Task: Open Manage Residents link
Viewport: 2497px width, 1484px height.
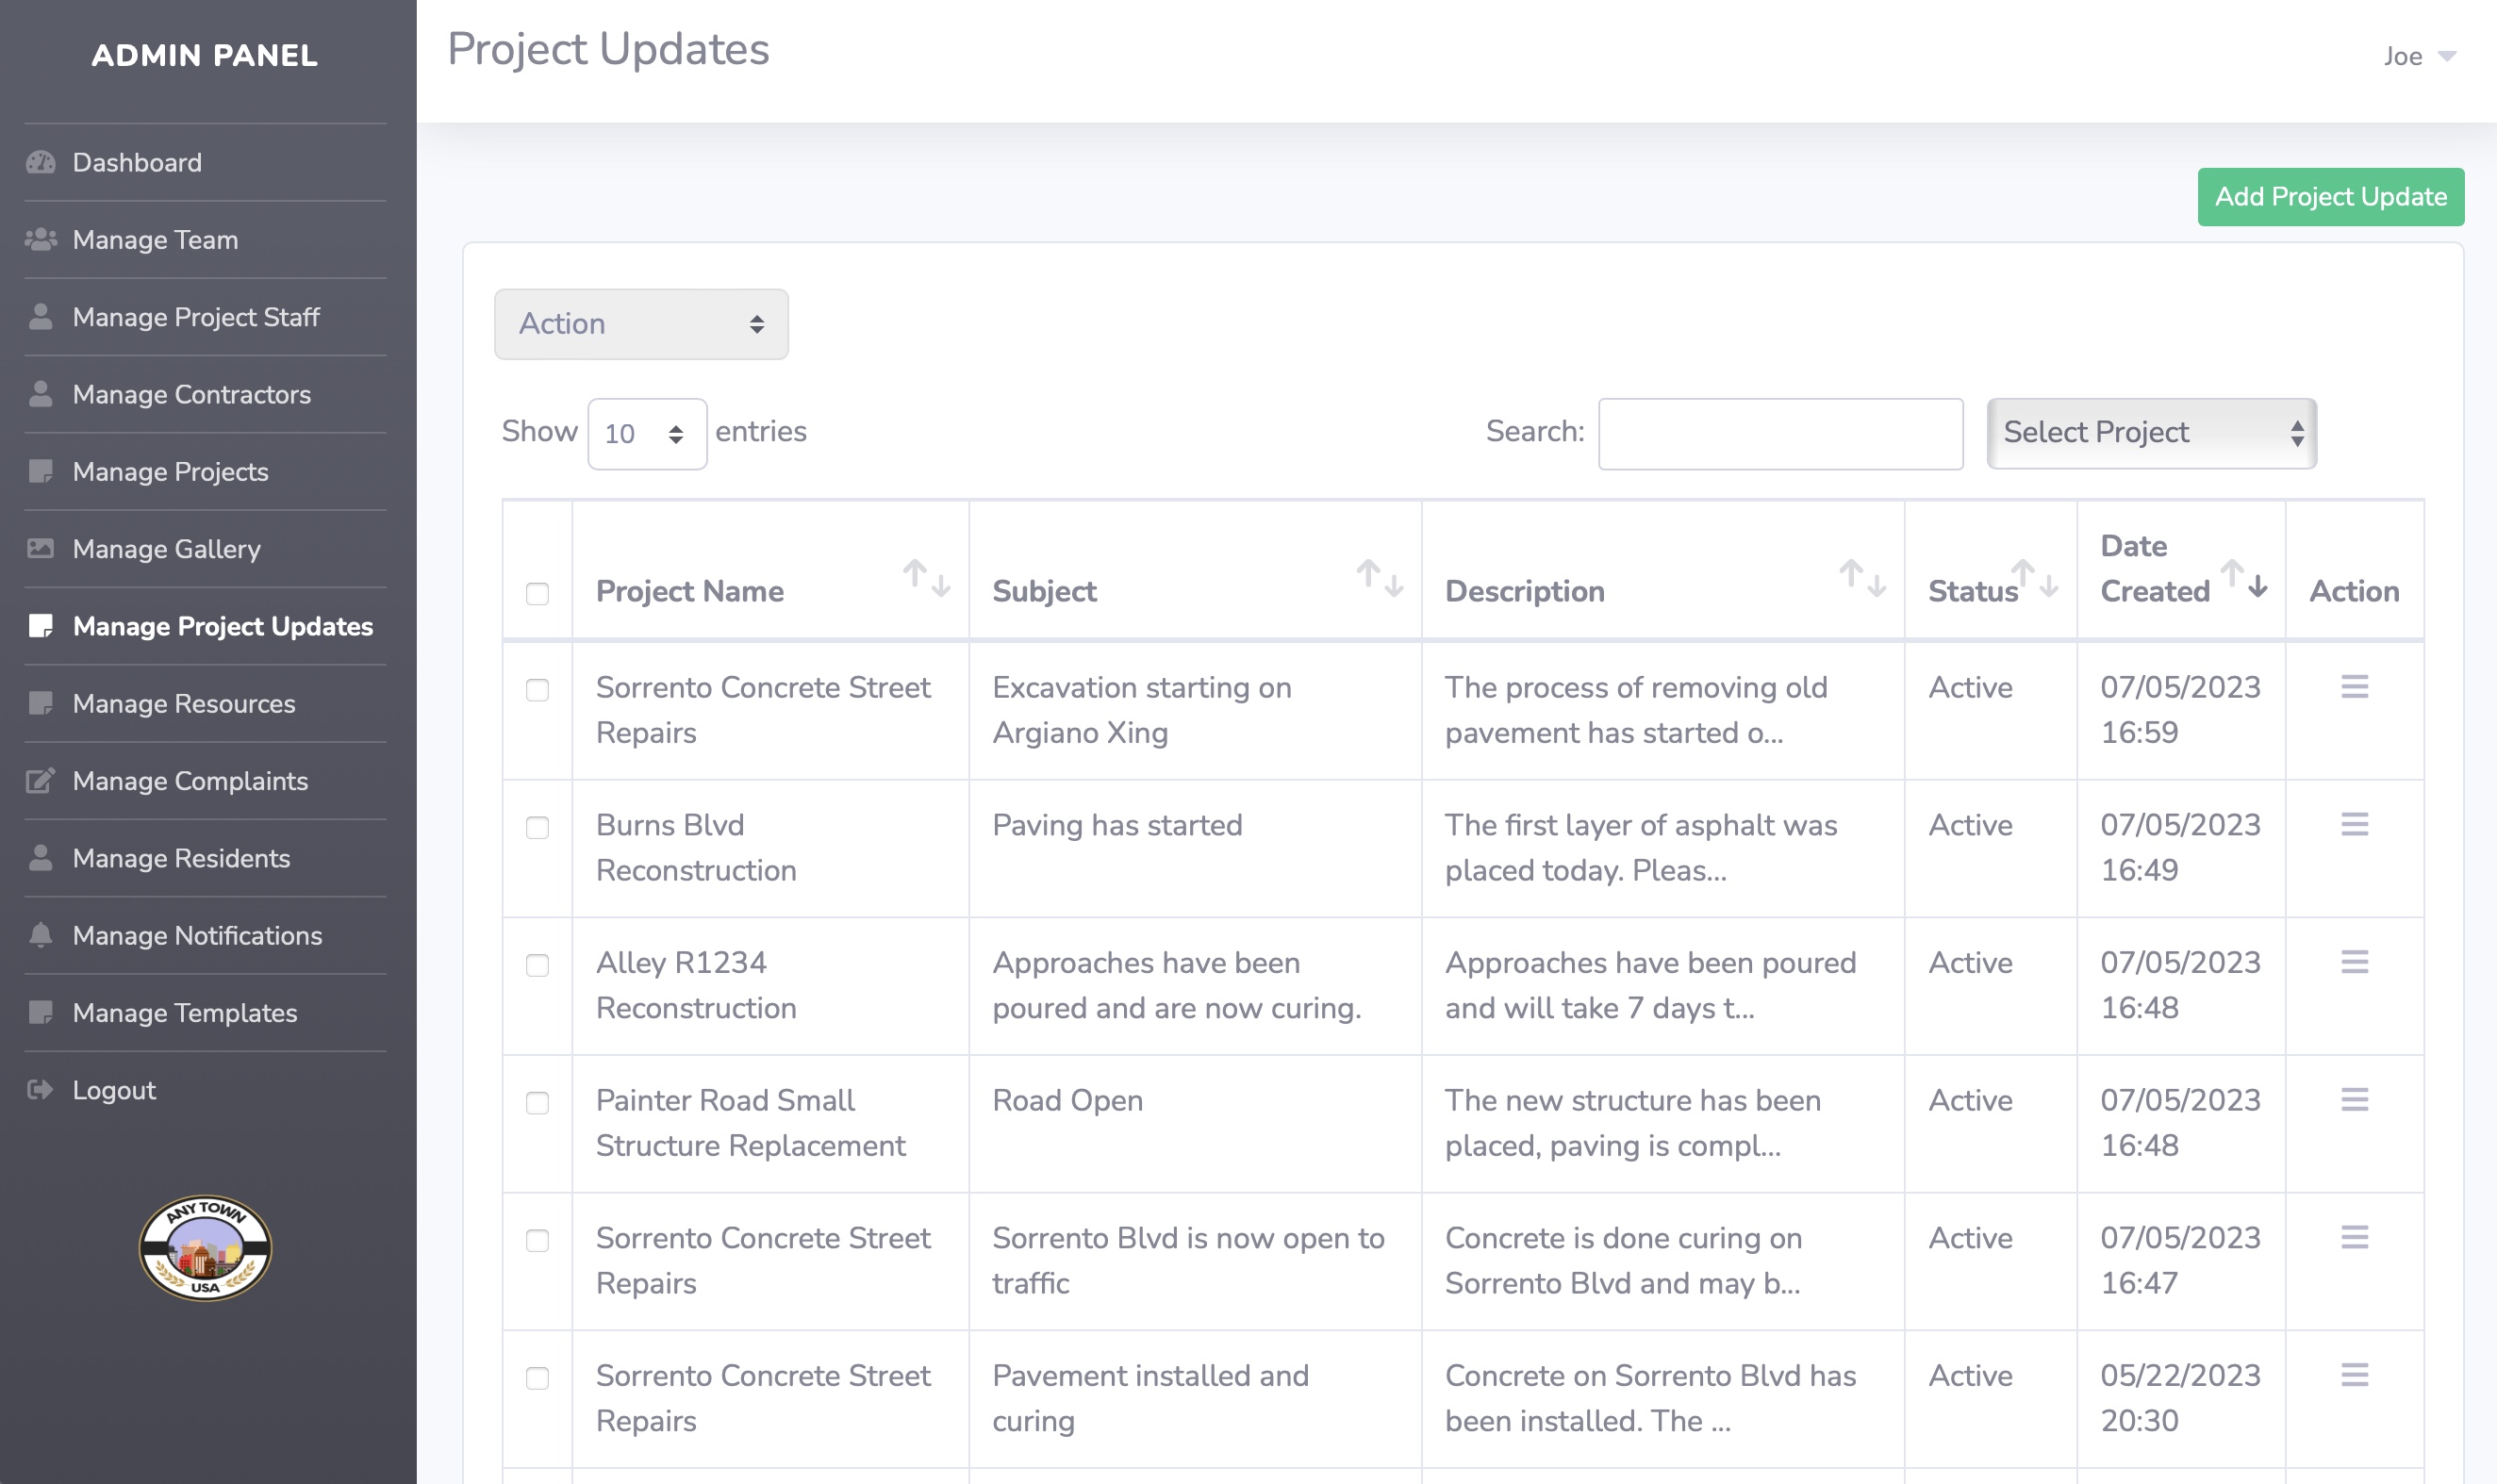Action: click(181, 858)
